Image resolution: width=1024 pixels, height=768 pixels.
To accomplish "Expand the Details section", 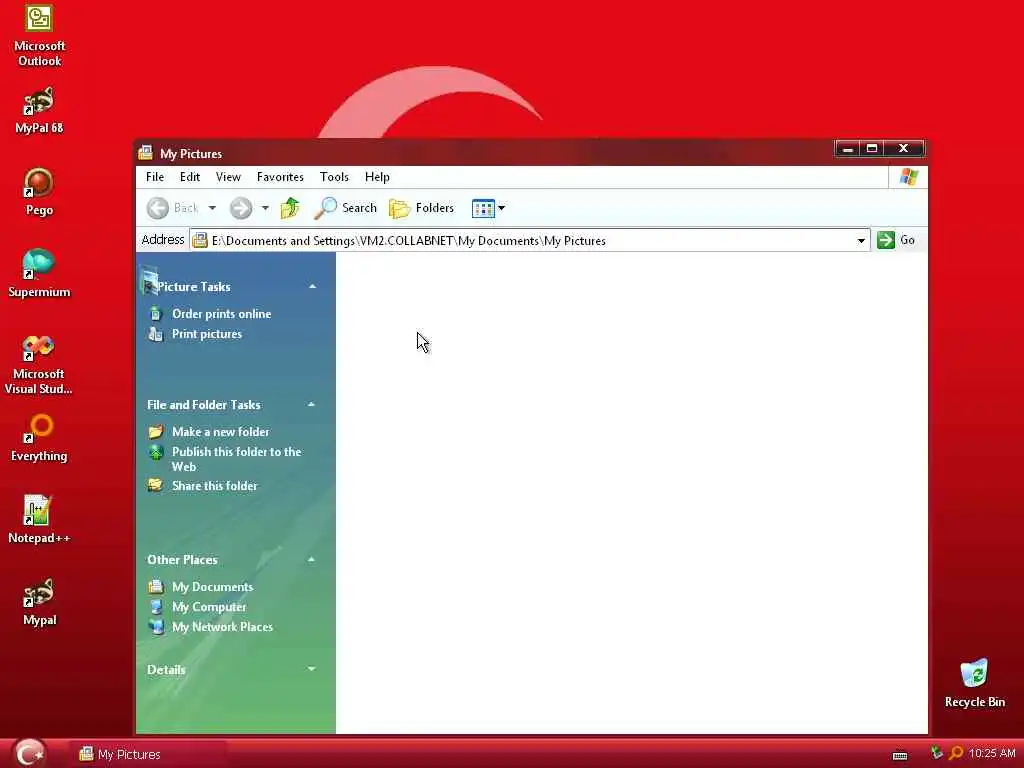I will pyautogui.click(x=312, y=669).
